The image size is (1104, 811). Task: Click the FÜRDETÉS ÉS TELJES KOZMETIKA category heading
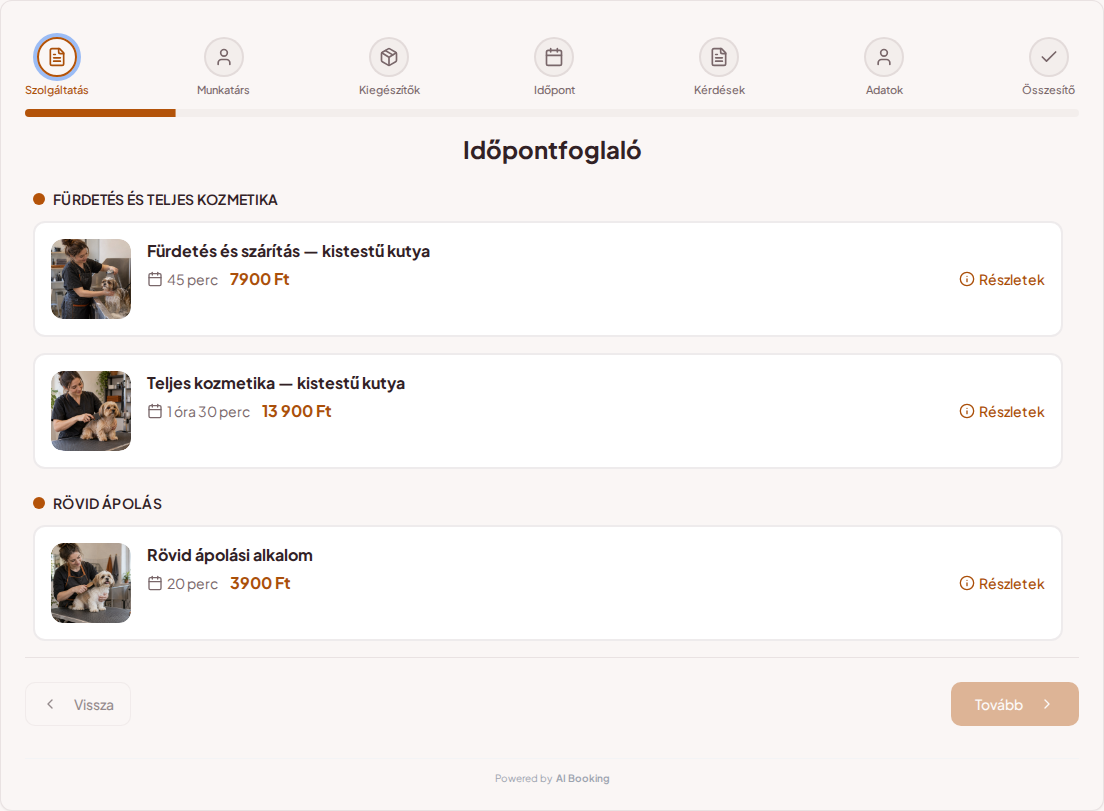(165, 200)
